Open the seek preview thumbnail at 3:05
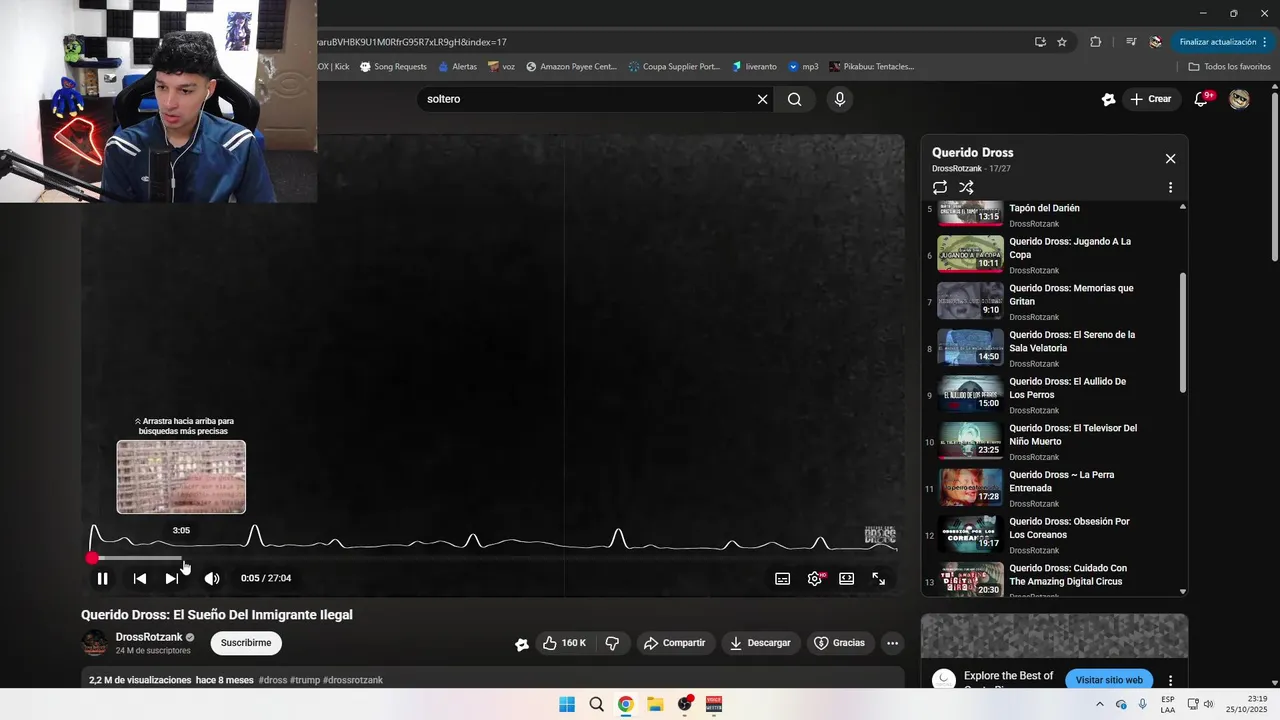The width and height of the screenshot is (1280, 720). tap(181, 477)
